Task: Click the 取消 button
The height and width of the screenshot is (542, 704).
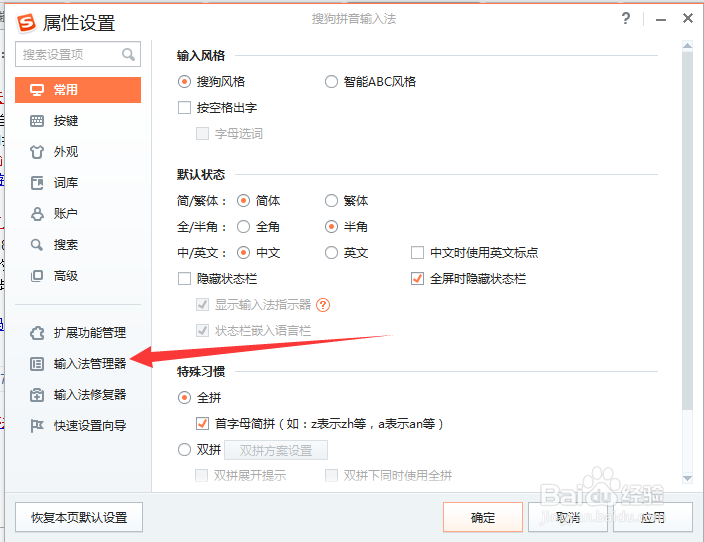Action: pyautogui.click(x=568, y=517)
